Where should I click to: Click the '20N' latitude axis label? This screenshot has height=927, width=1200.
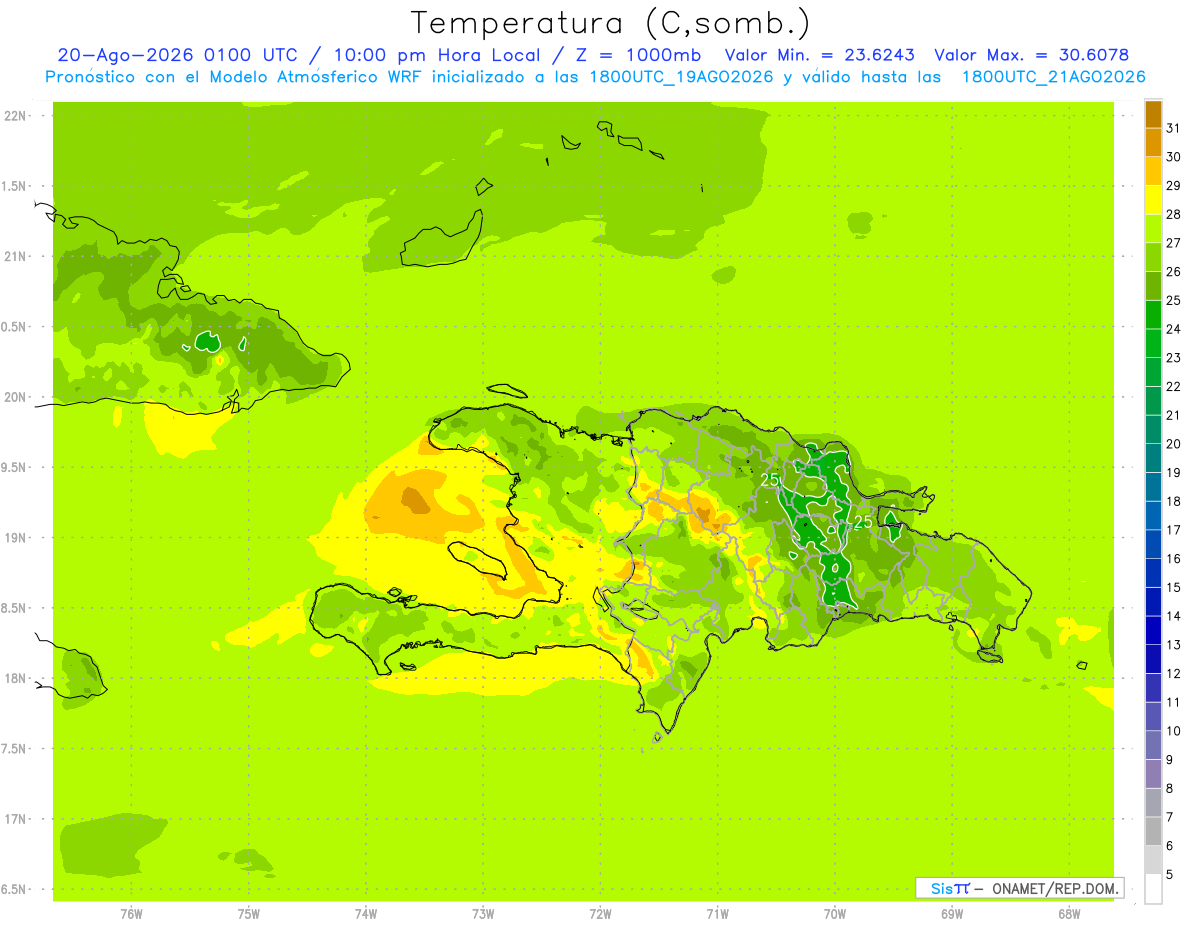(16, 397)
